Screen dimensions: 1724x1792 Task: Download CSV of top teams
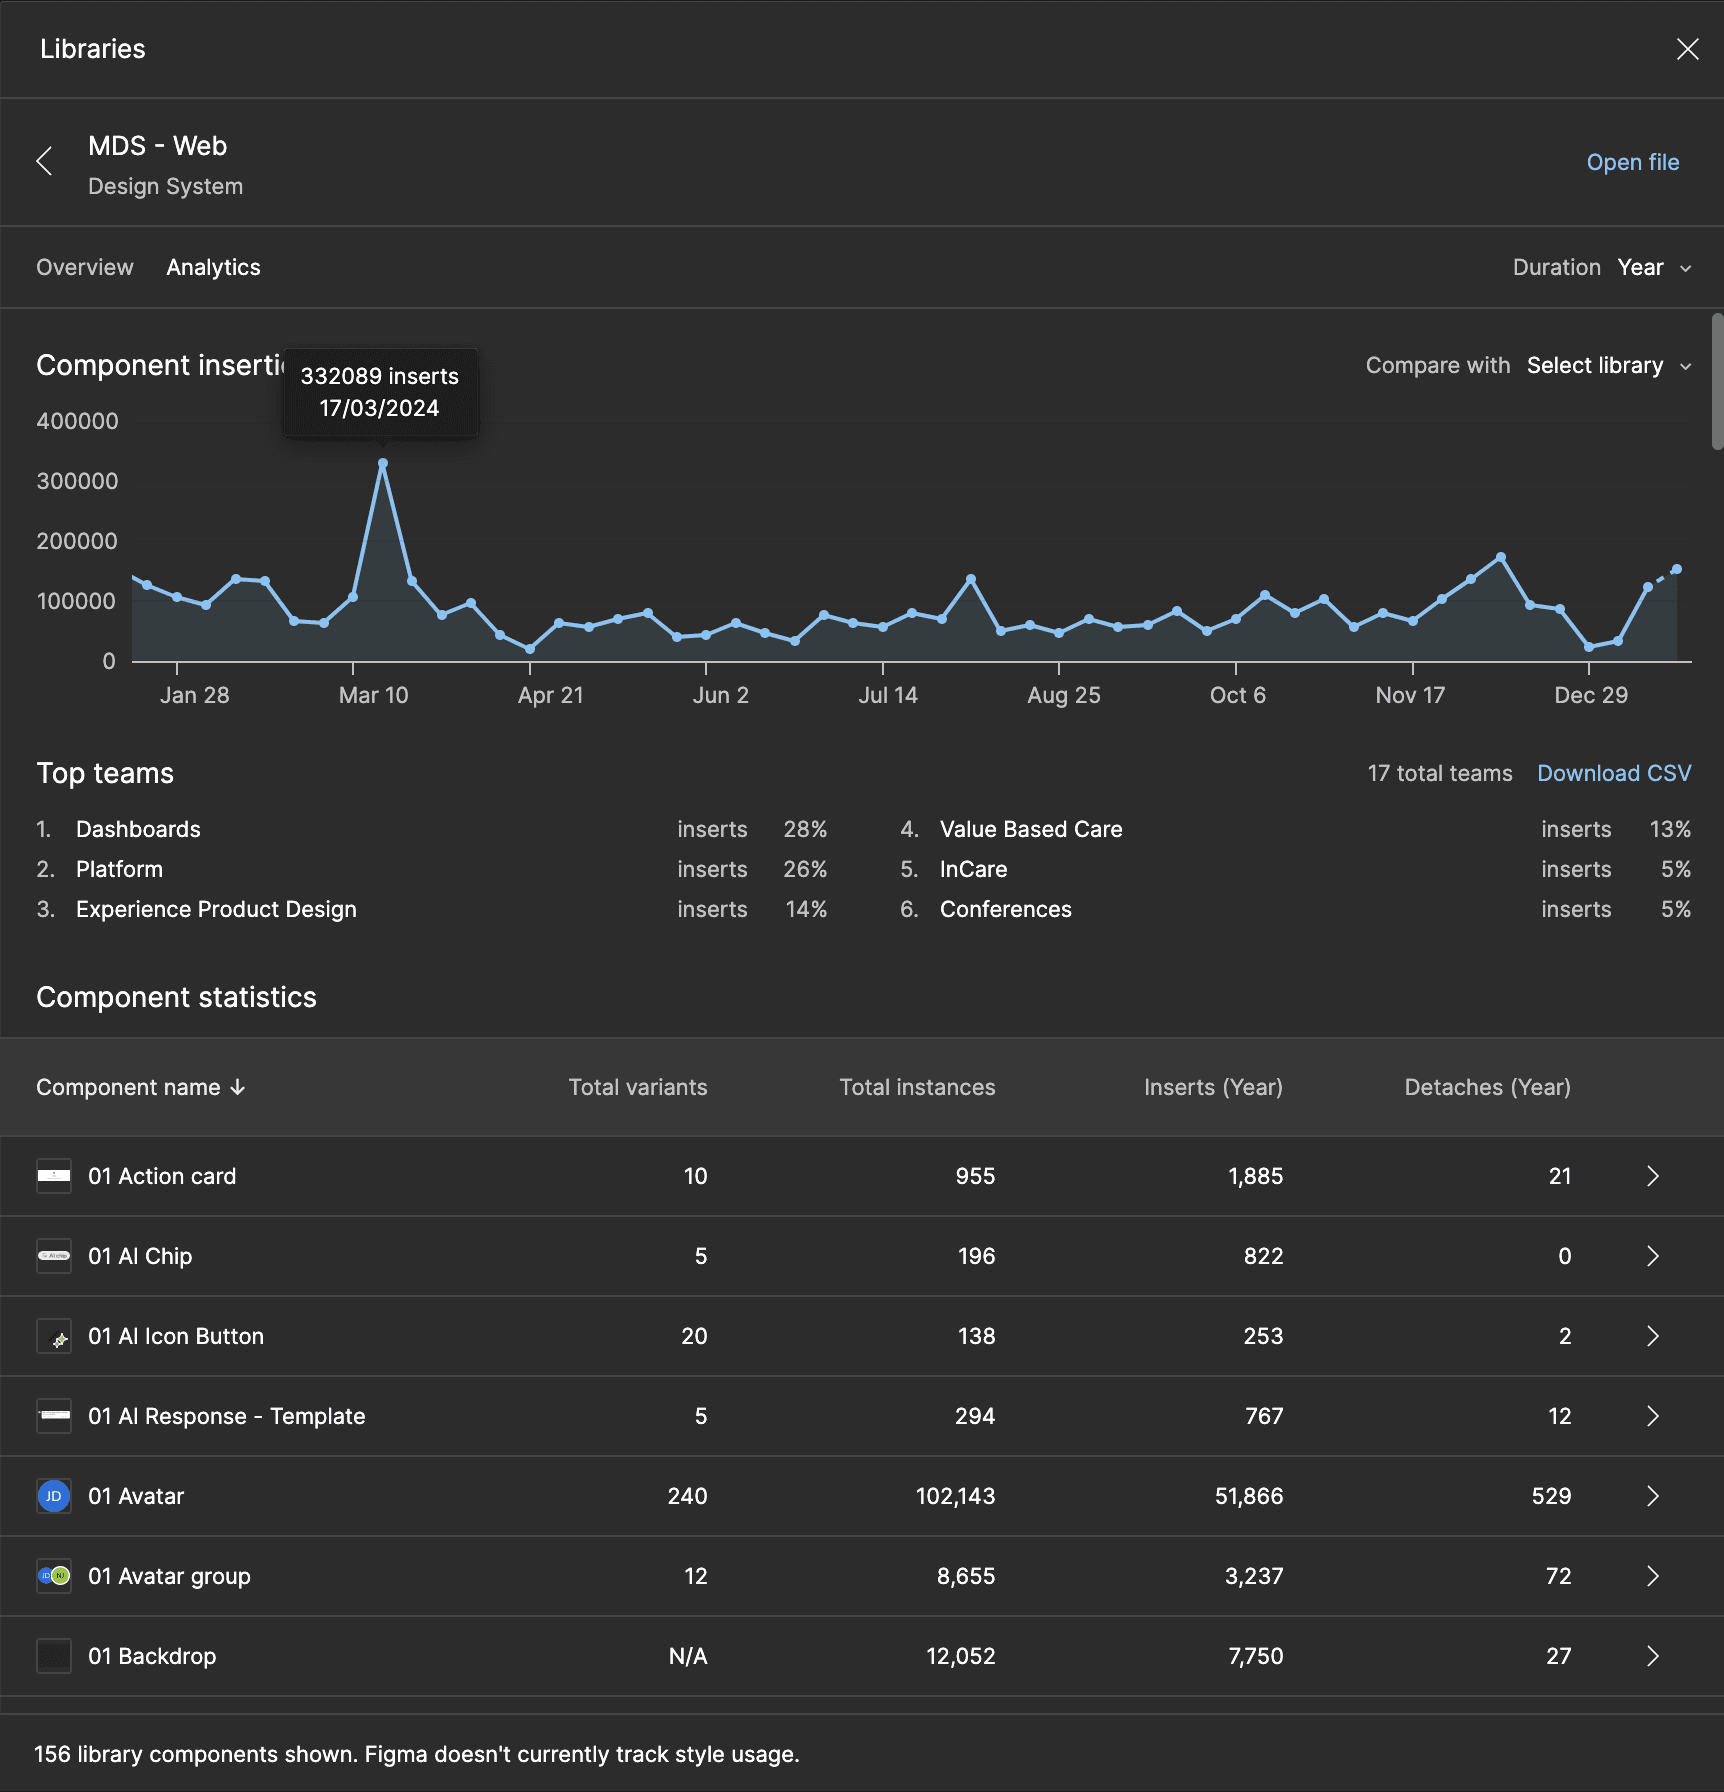[x=1614, y=773]
